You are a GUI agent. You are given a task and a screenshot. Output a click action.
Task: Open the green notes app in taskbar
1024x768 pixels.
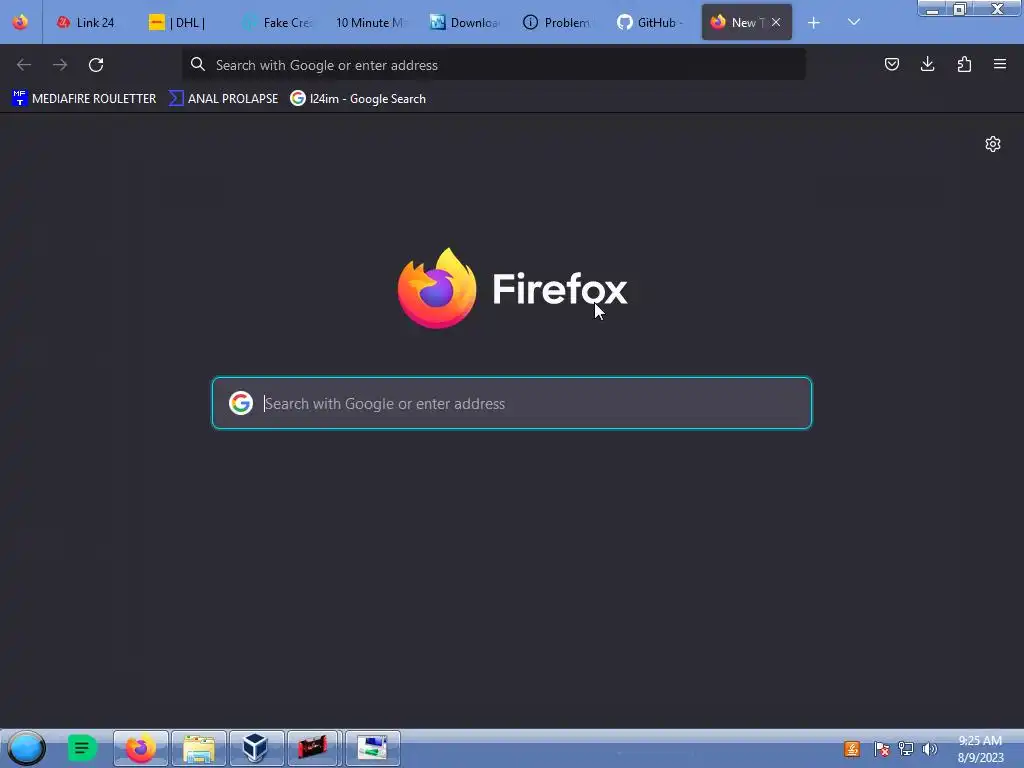click(x=82, y=748)
